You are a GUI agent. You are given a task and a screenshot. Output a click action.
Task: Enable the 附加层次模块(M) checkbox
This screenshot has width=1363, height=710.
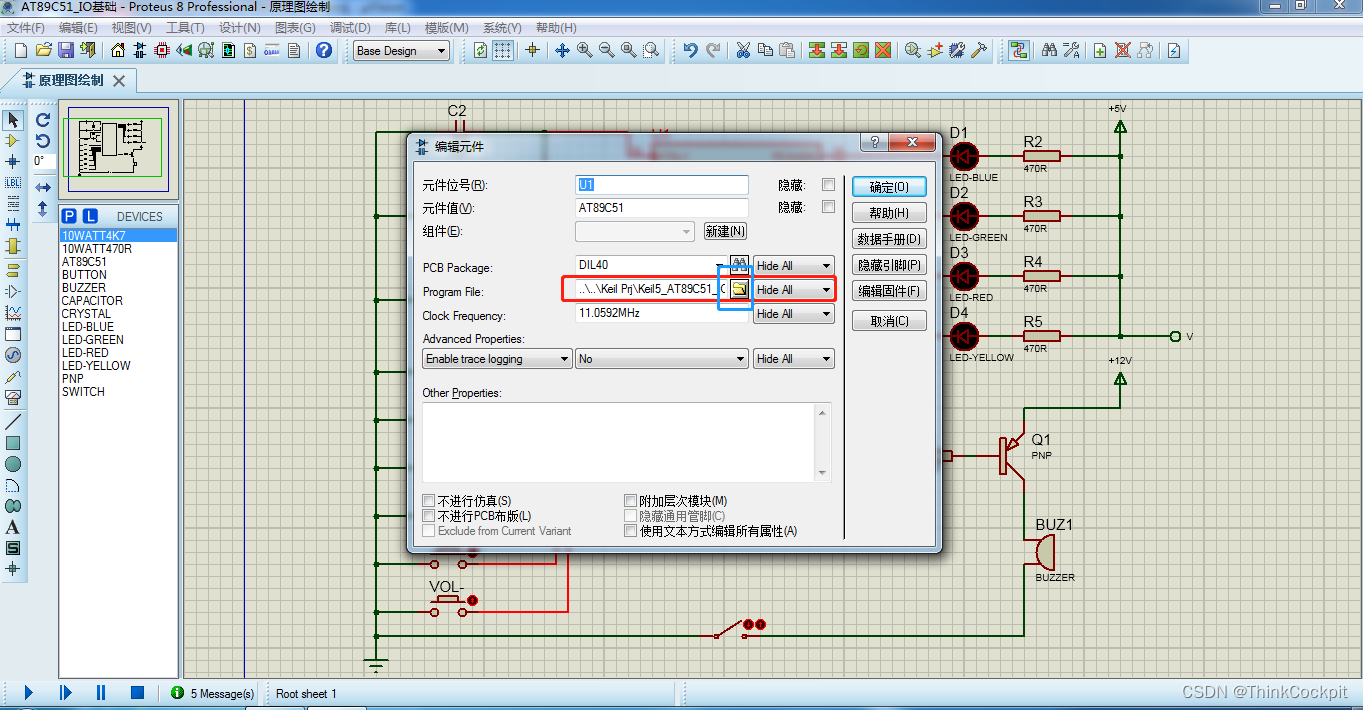pyautogui.click(x=630, y=501)
